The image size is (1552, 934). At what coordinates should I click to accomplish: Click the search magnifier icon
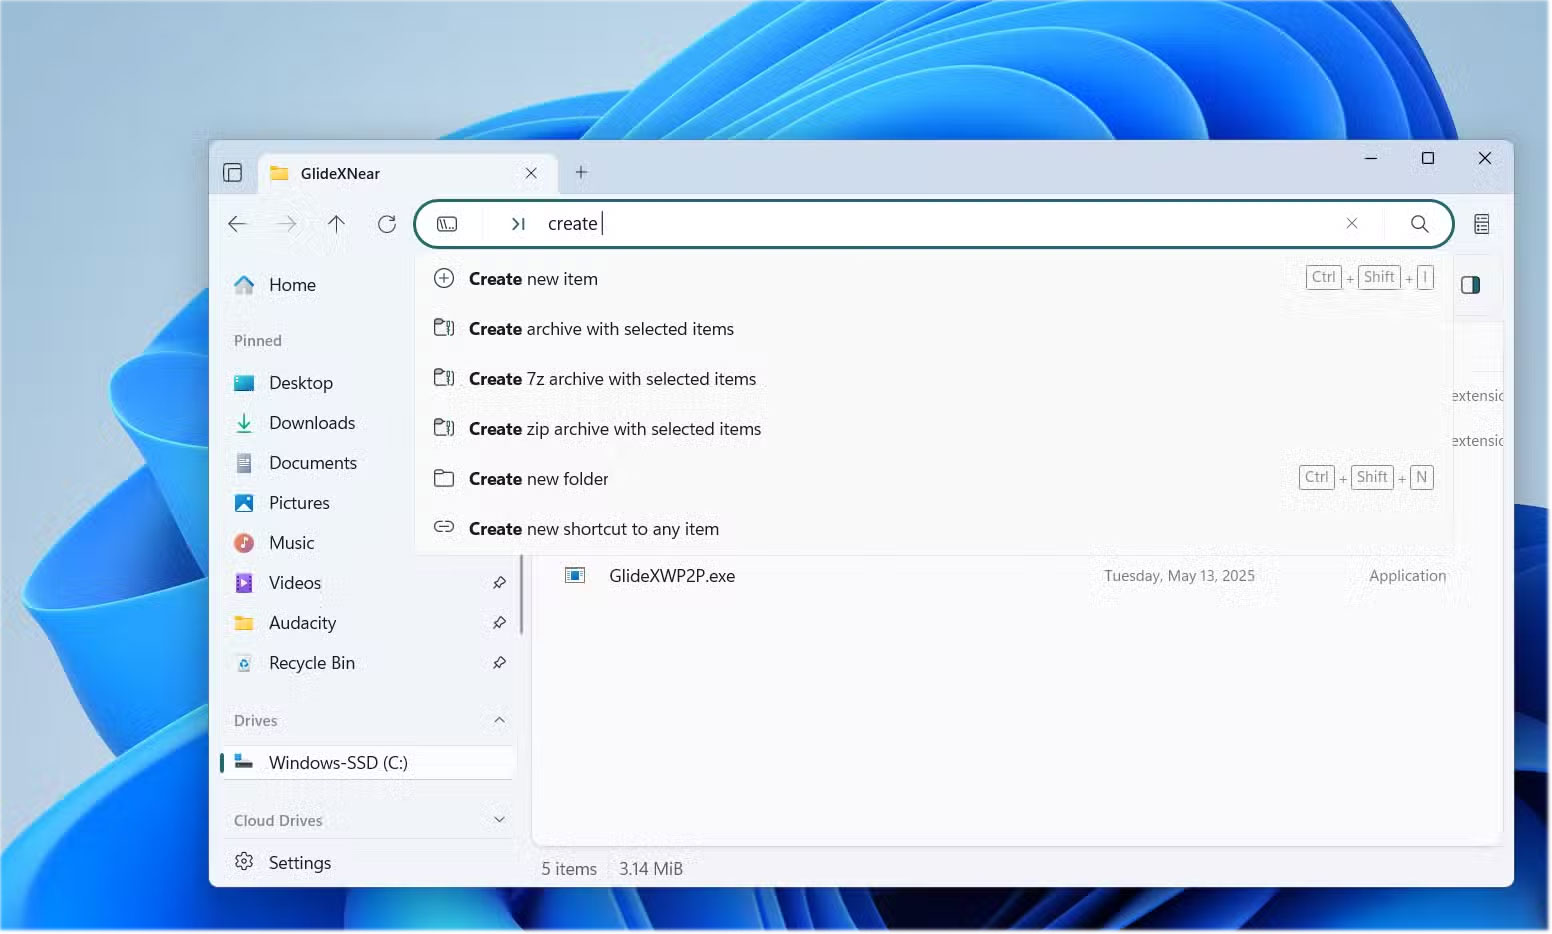click(1420, 223)
